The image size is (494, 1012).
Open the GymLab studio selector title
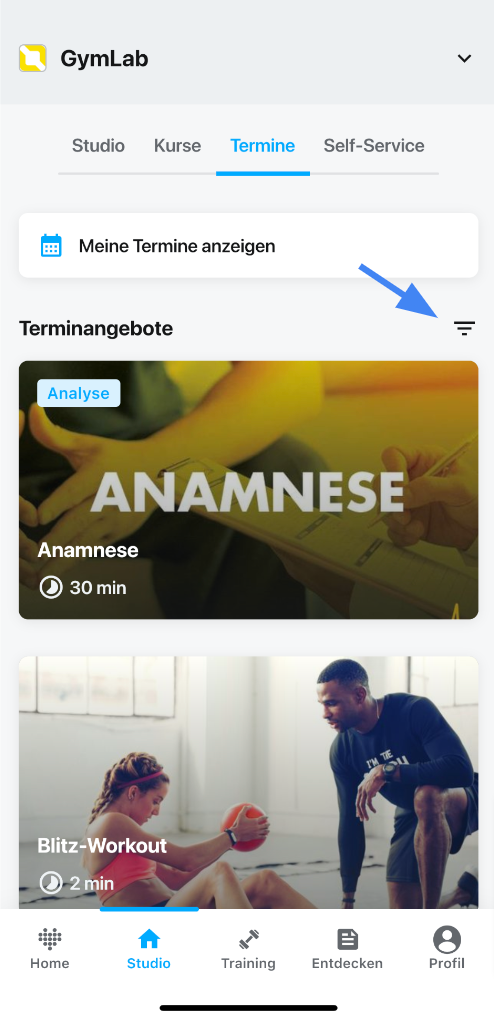click(105, 59)
